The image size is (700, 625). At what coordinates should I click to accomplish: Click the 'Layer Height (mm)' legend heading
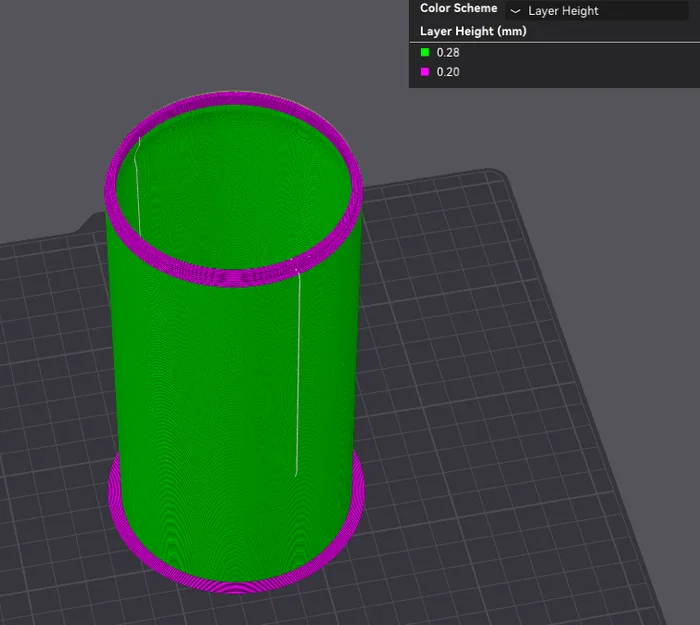pos(473,31)
